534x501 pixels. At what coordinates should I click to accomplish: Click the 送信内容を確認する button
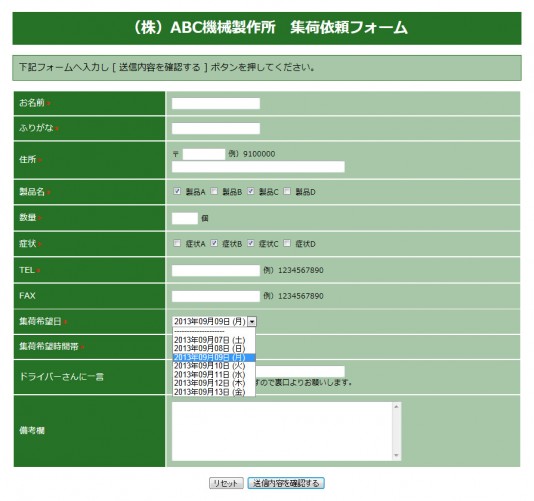286,483
